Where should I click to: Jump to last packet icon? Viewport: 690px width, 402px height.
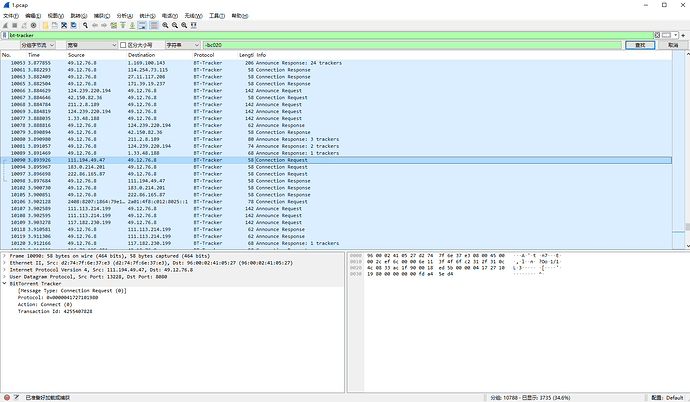(x=132, y=26)
